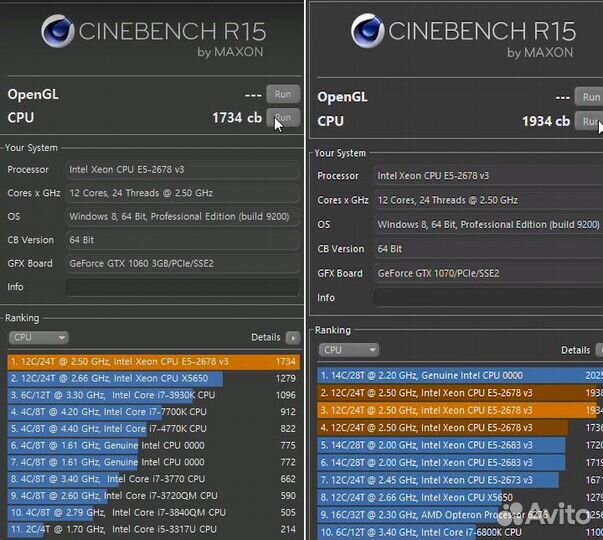
Task: Open the CPU ranking dropdown in right window
Action: point(348,350)
